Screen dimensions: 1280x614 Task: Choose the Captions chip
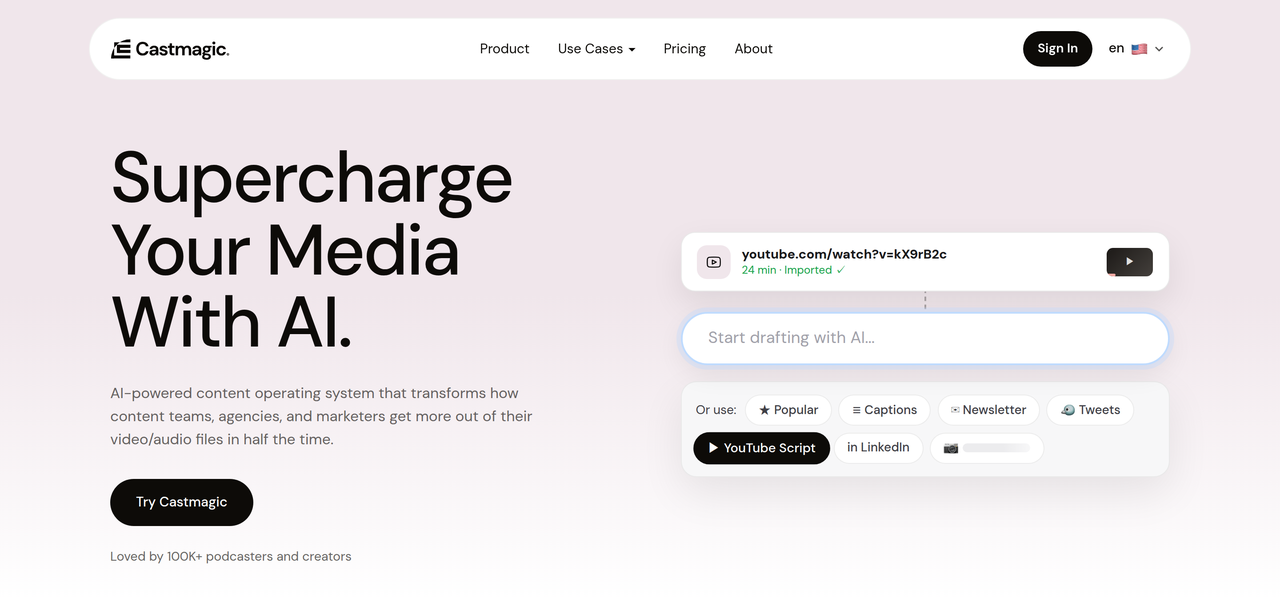(884, 410)
